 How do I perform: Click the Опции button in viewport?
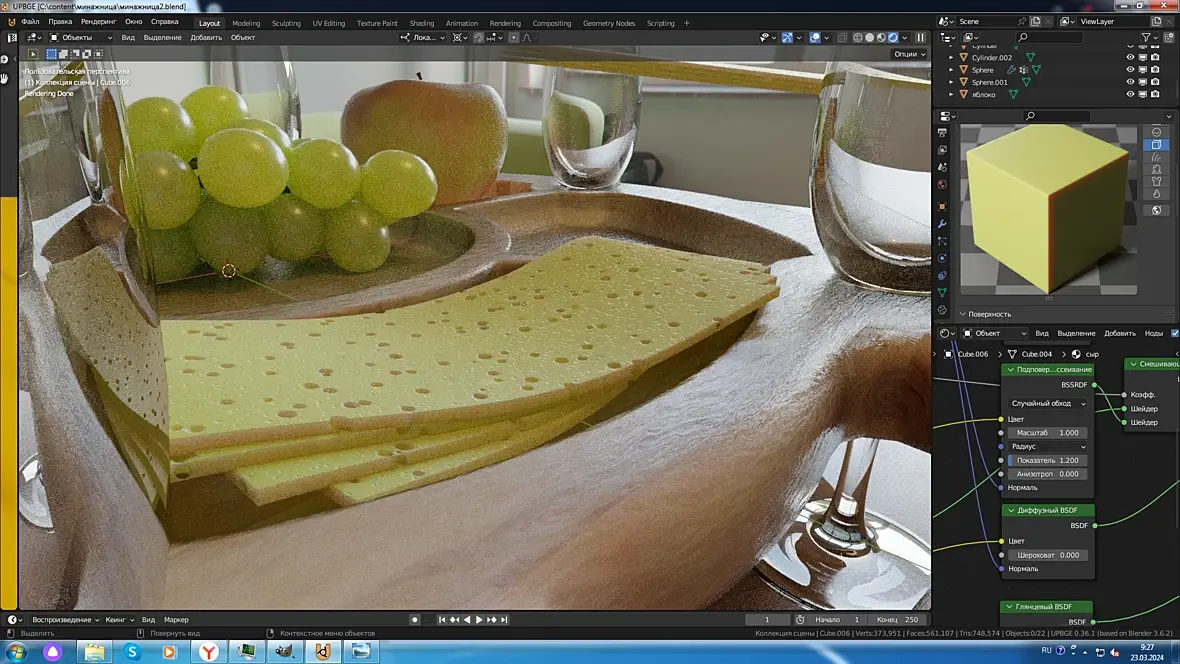click(x=910, y=54)
